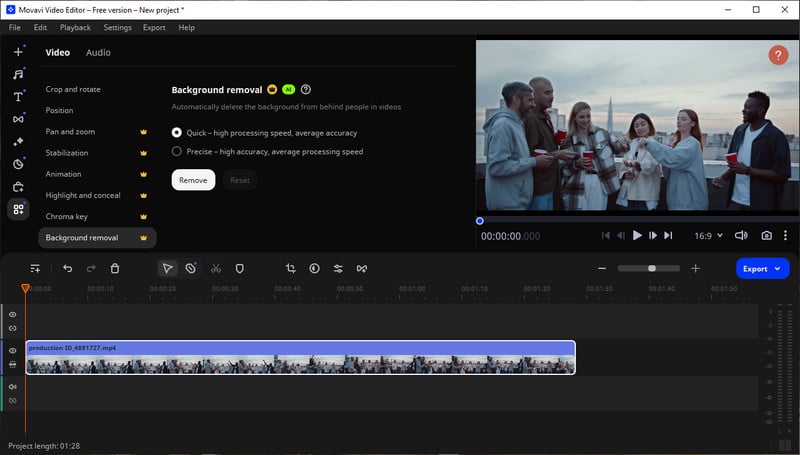
Task: Open the Transitions sidebar icon
Action: point(18,119)
